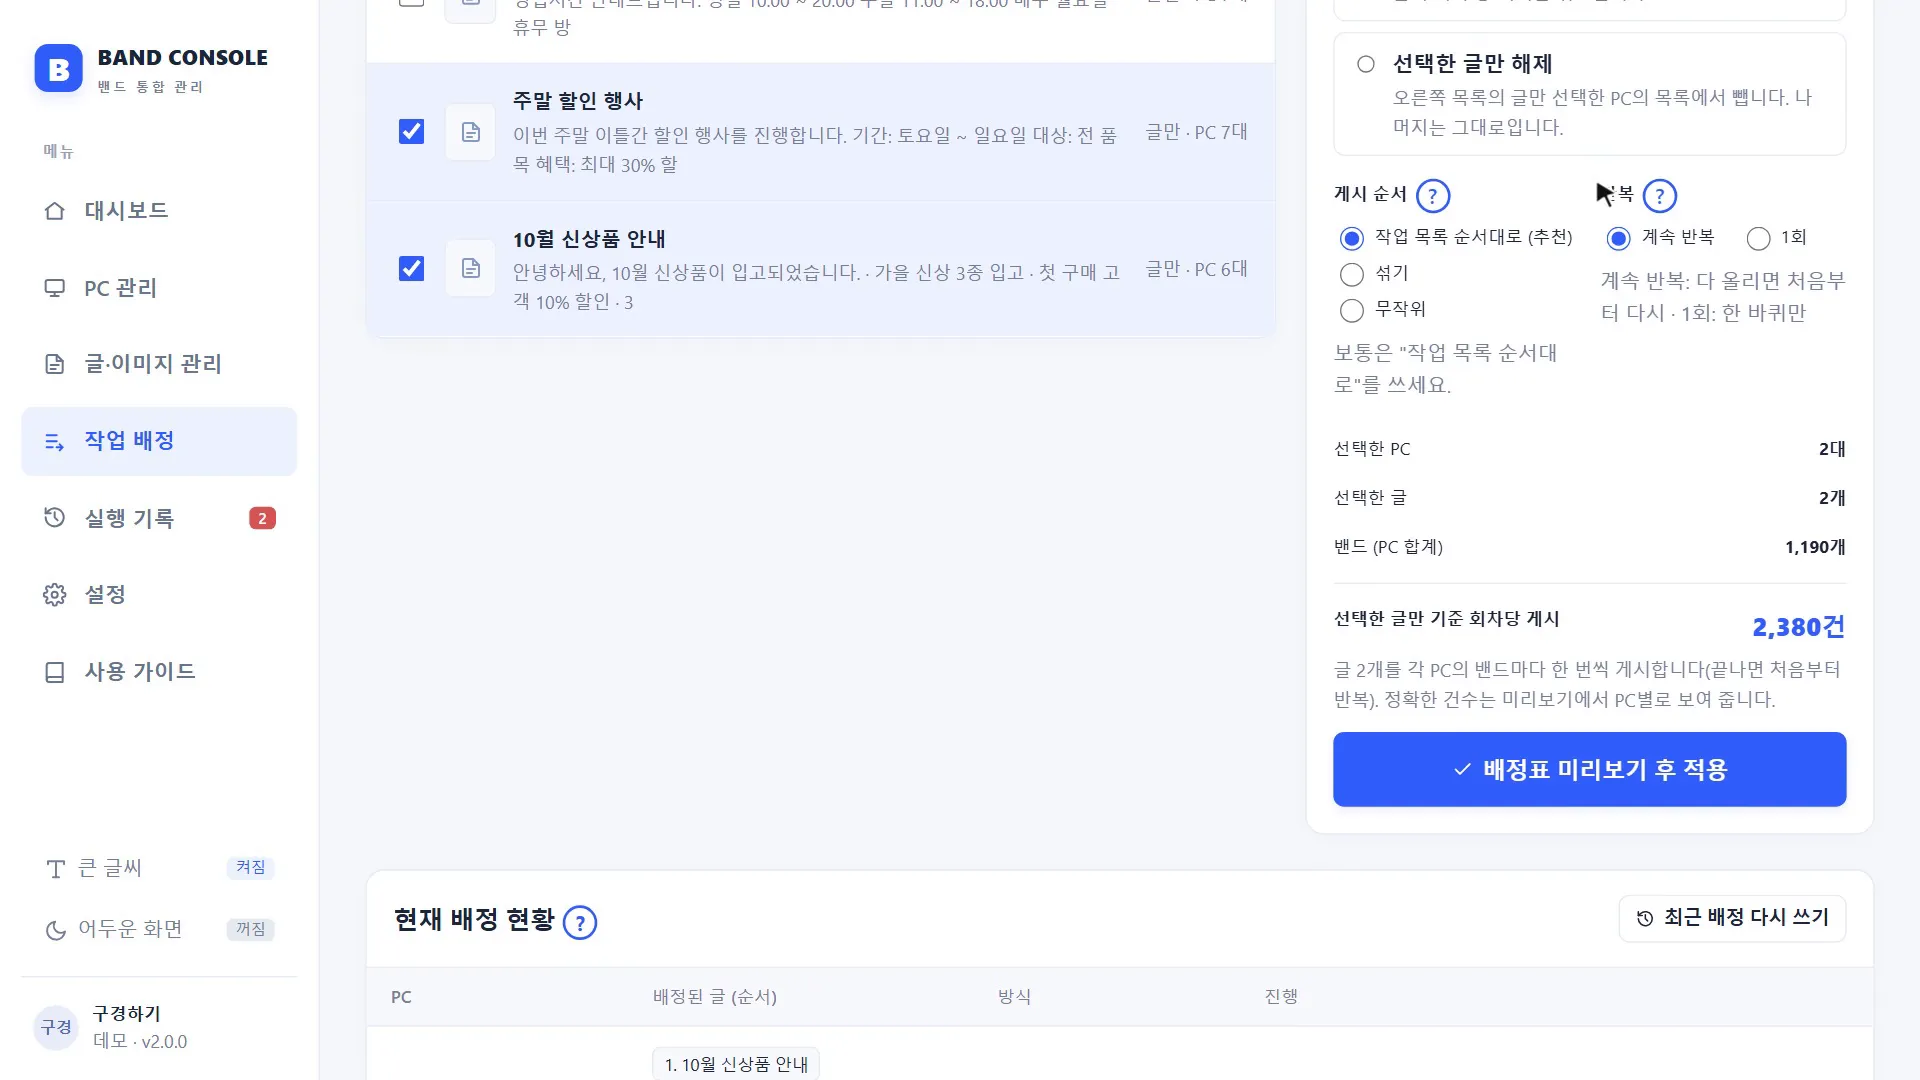Open the help icon next to 현재 배정 현황
The width and height of the screenshot is (1920, 1080).
point(580,922)
